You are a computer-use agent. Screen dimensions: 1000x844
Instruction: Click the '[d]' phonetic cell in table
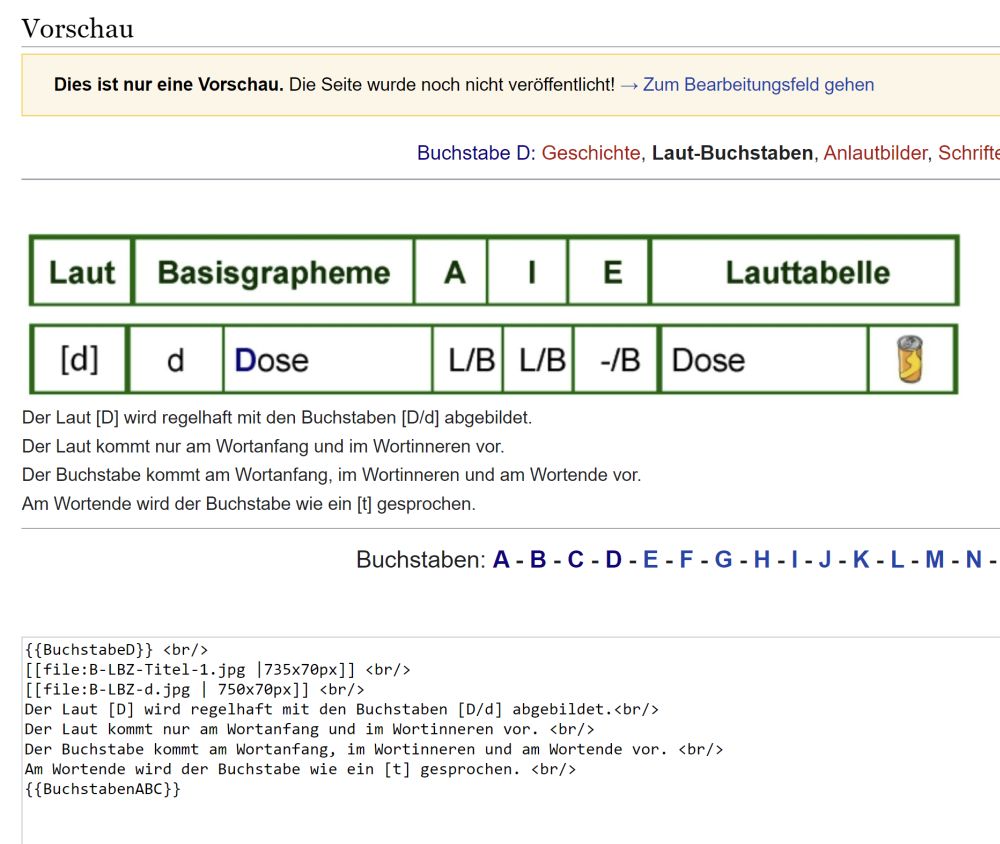coord(79,360)
